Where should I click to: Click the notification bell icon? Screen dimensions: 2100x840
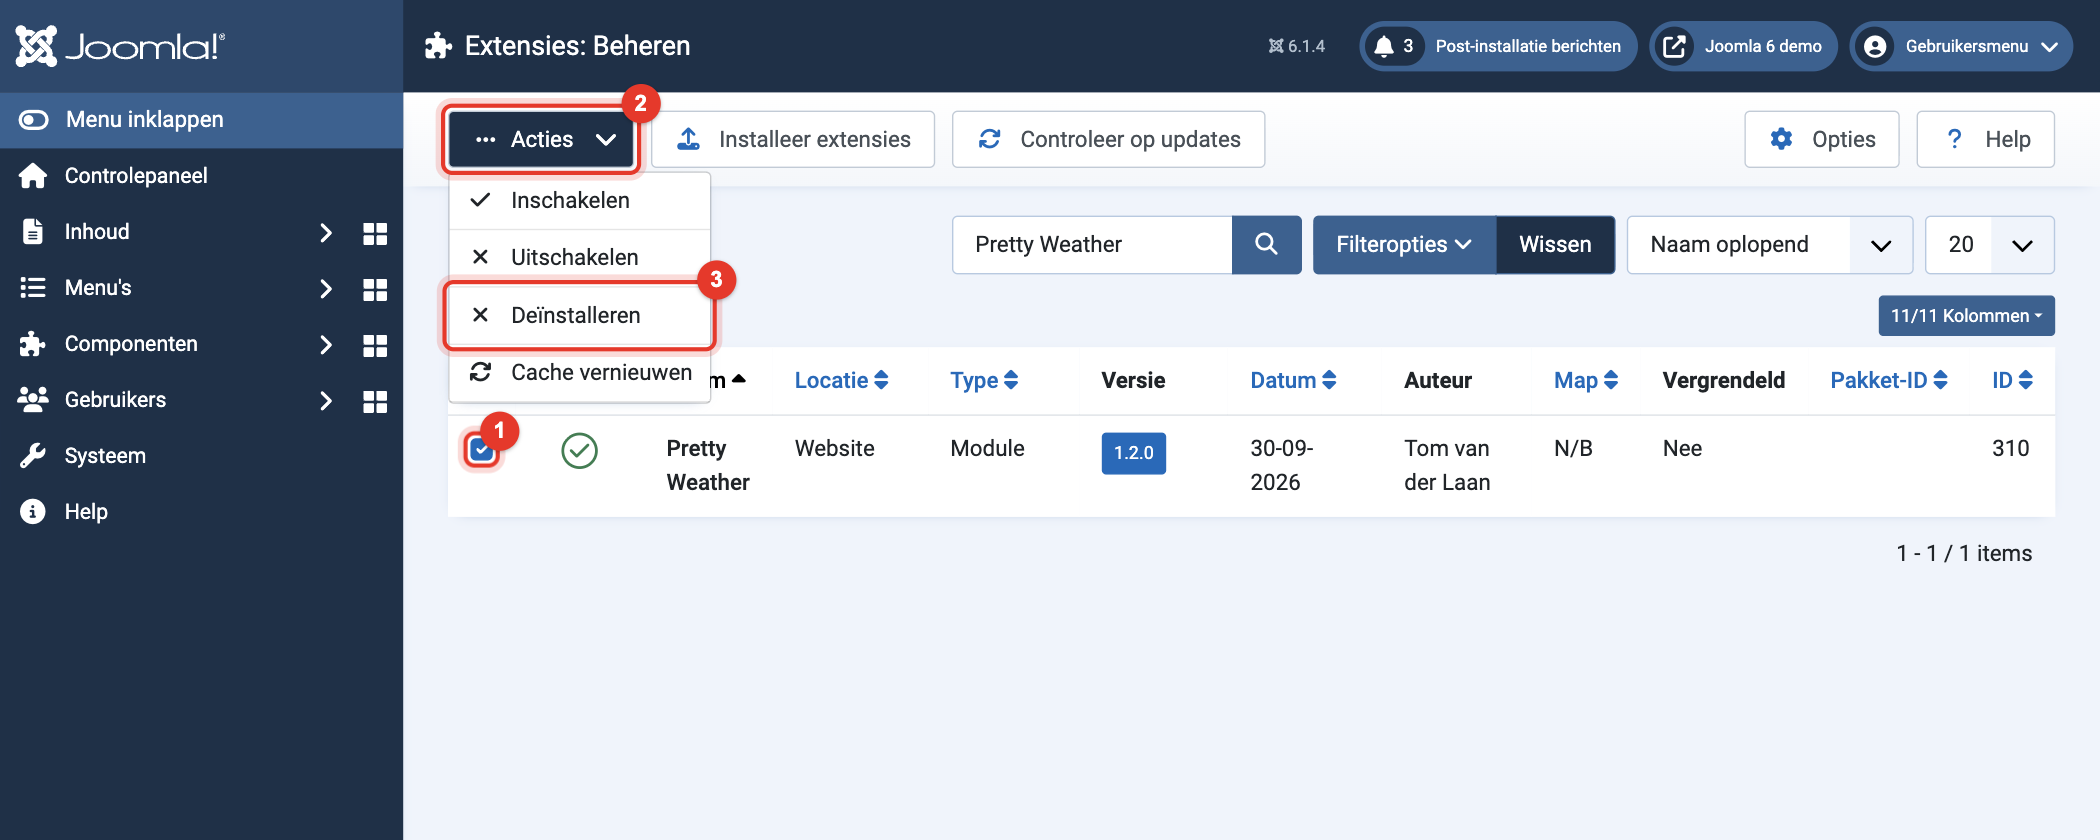point(1384,46)
